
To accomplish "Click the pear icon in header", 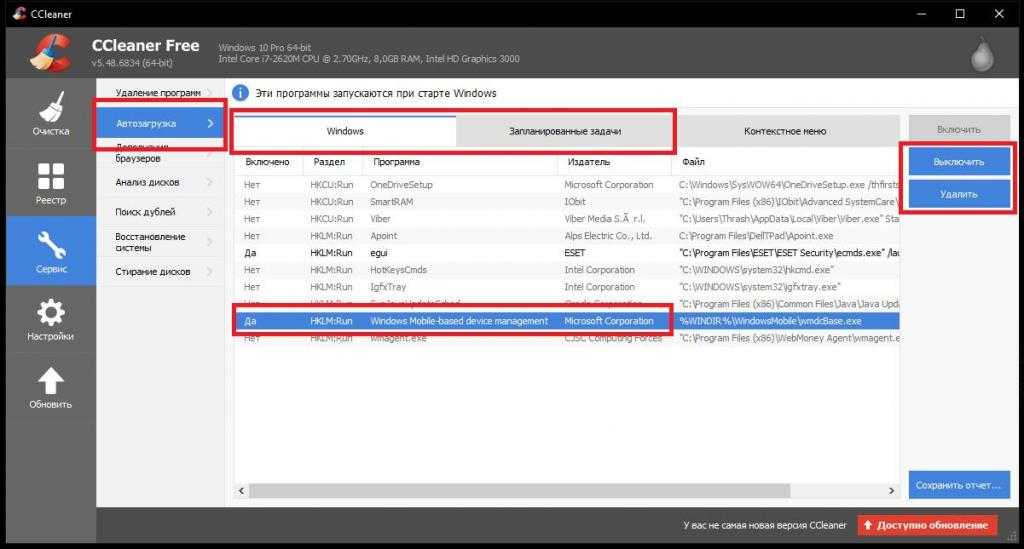I will pyautogui.click(x=981, y=54).
